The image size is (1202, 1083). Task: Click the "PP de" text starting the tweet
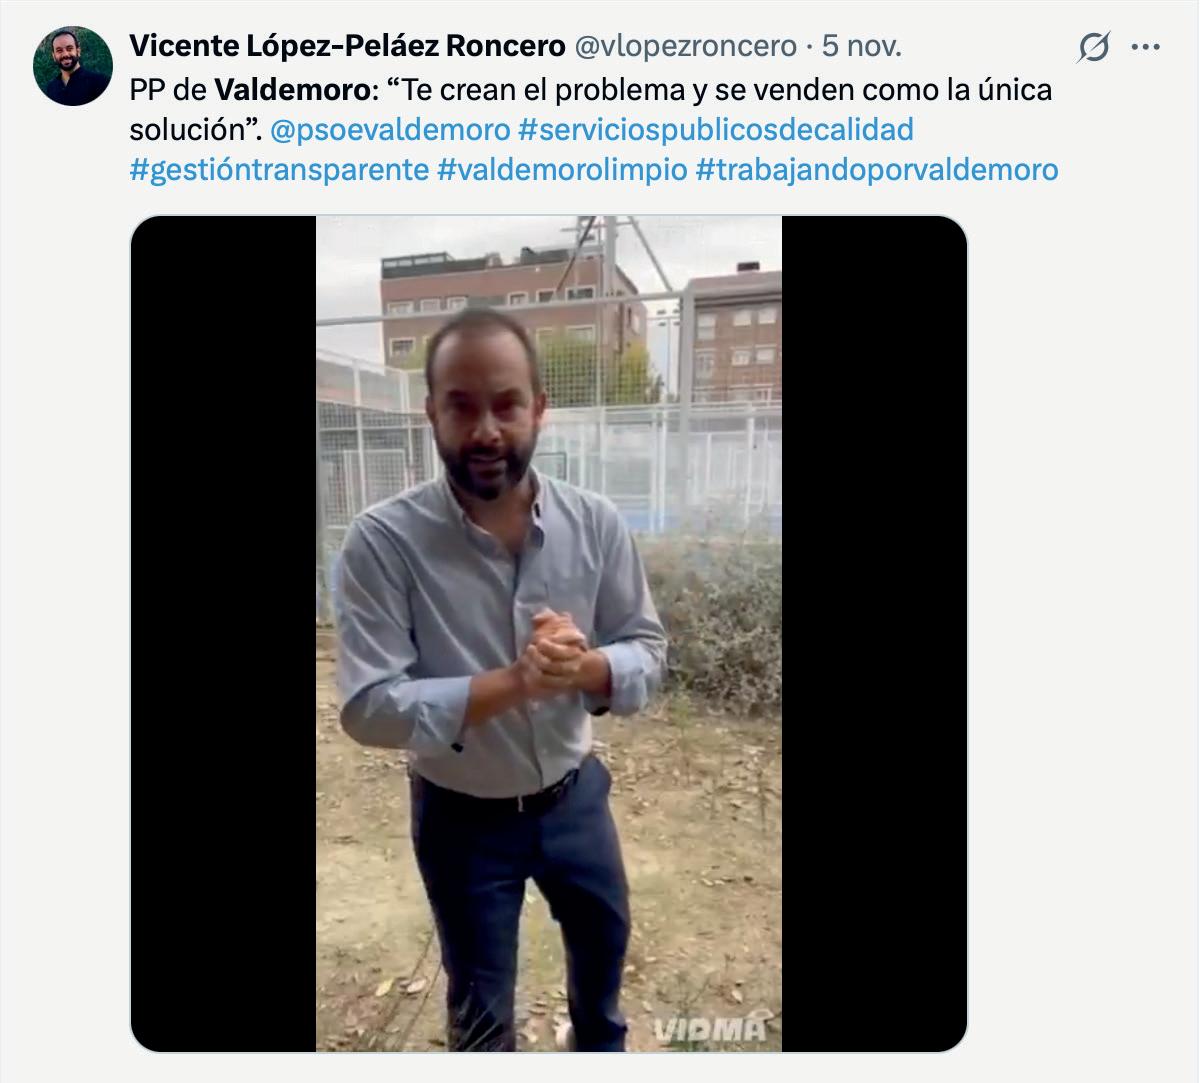pos(168,90)
